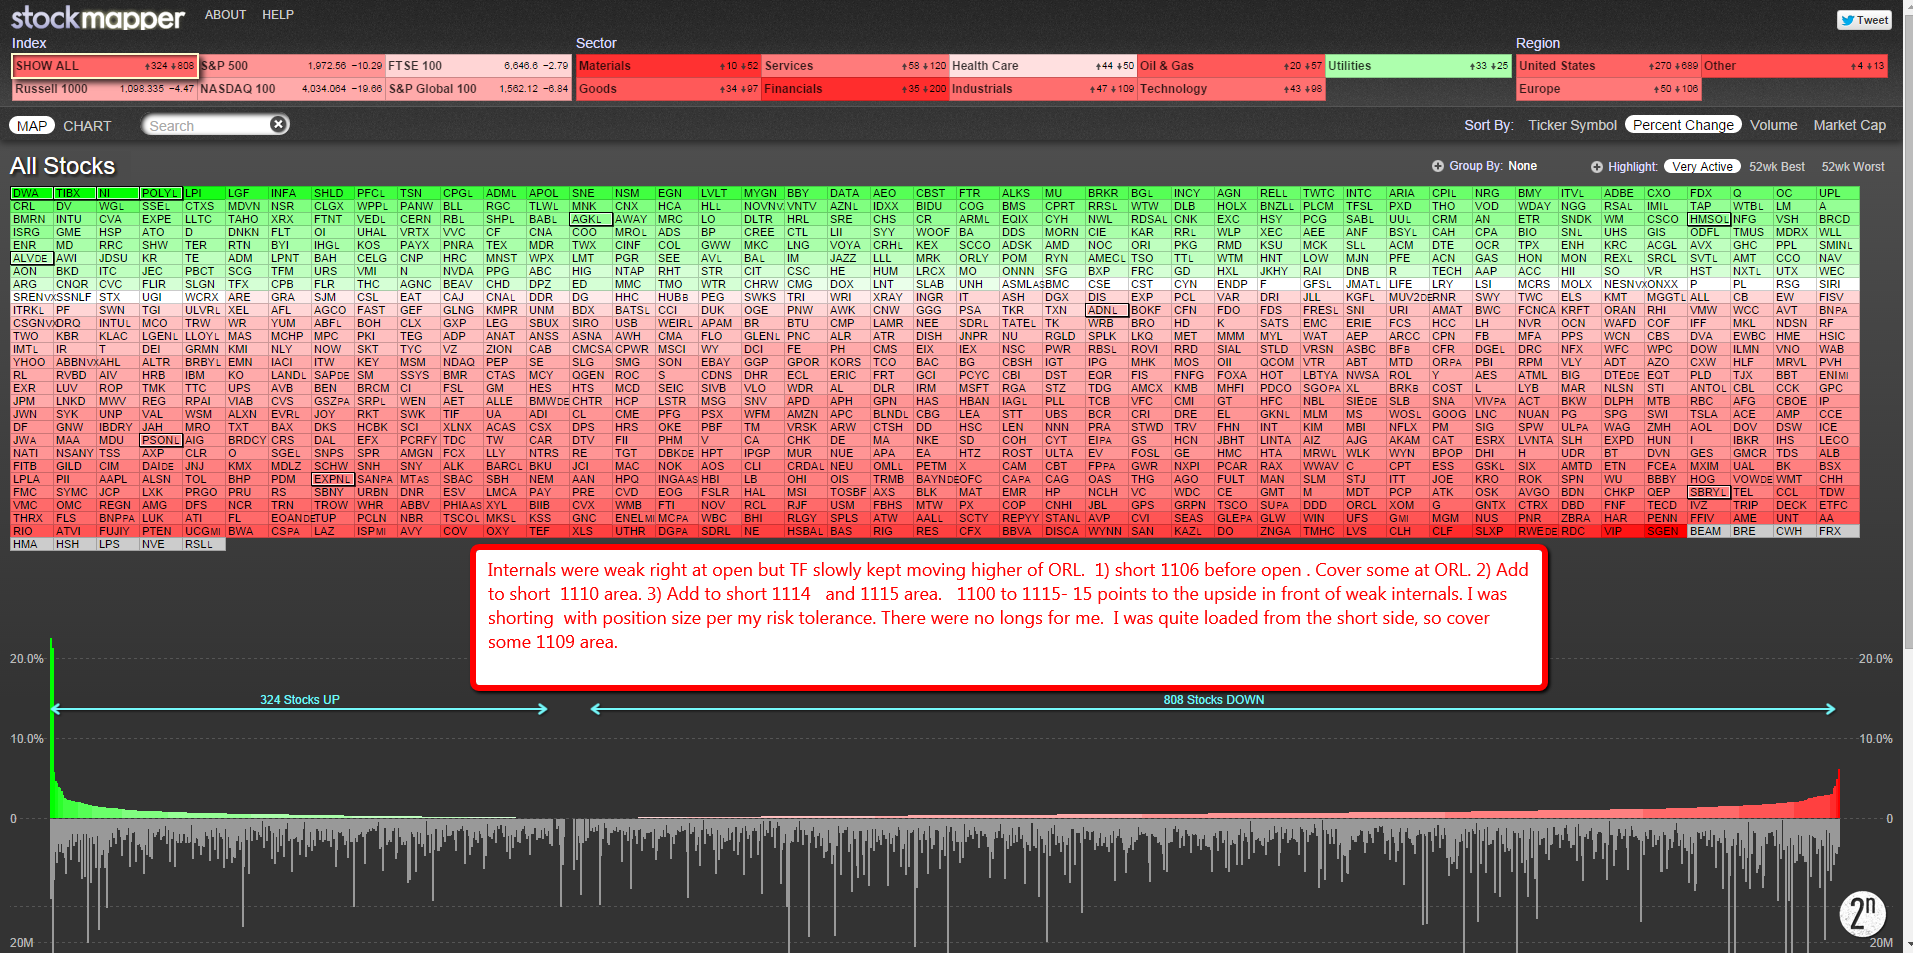The width and height of the screenshot is (1913, 953).
Task: Filter by the Health Care sector
Action: pyautogui.click(x=1043, y=66)
